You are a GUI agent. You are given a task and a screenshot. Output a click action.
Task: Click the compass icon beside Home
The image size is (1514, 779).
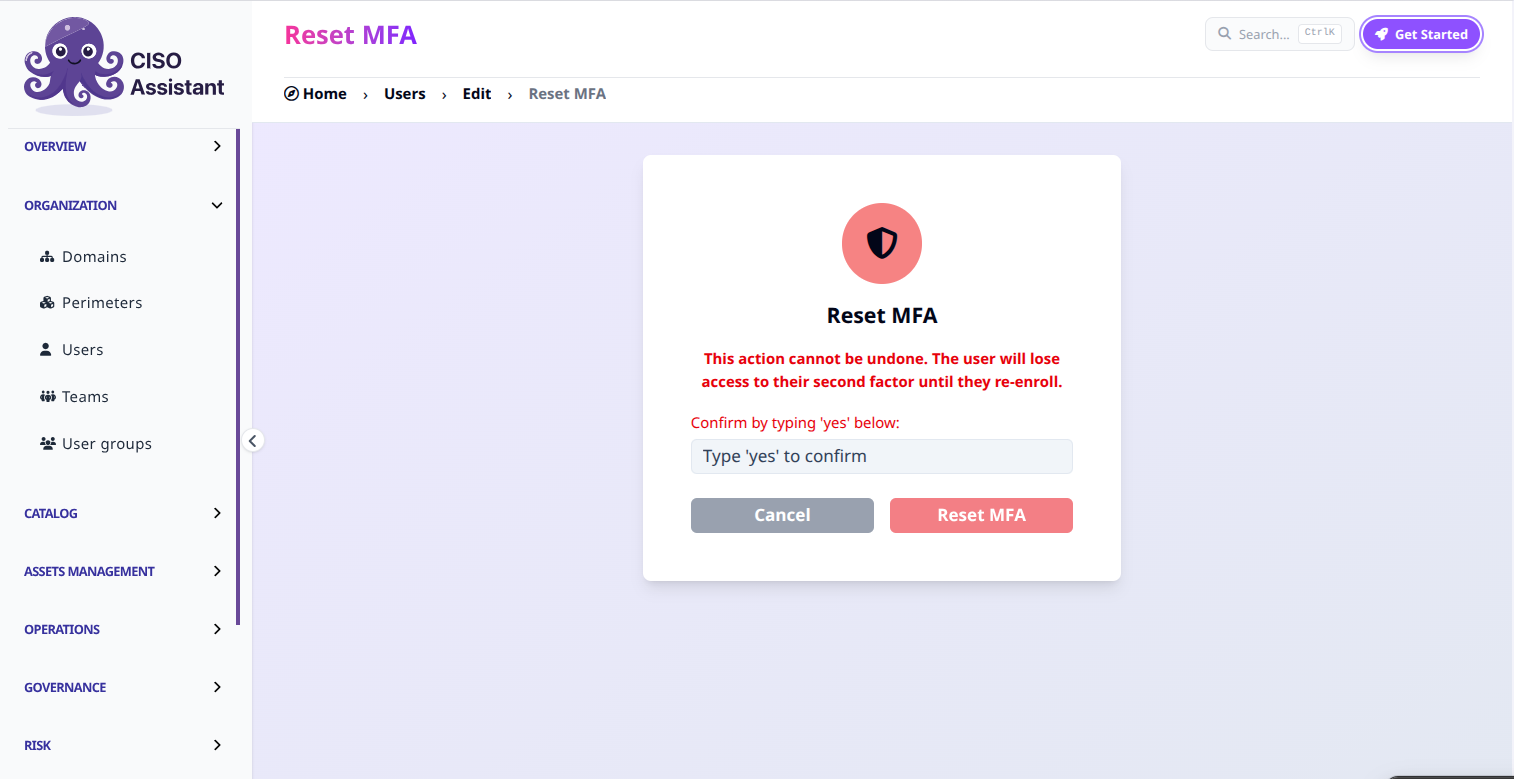coord(292,94)
